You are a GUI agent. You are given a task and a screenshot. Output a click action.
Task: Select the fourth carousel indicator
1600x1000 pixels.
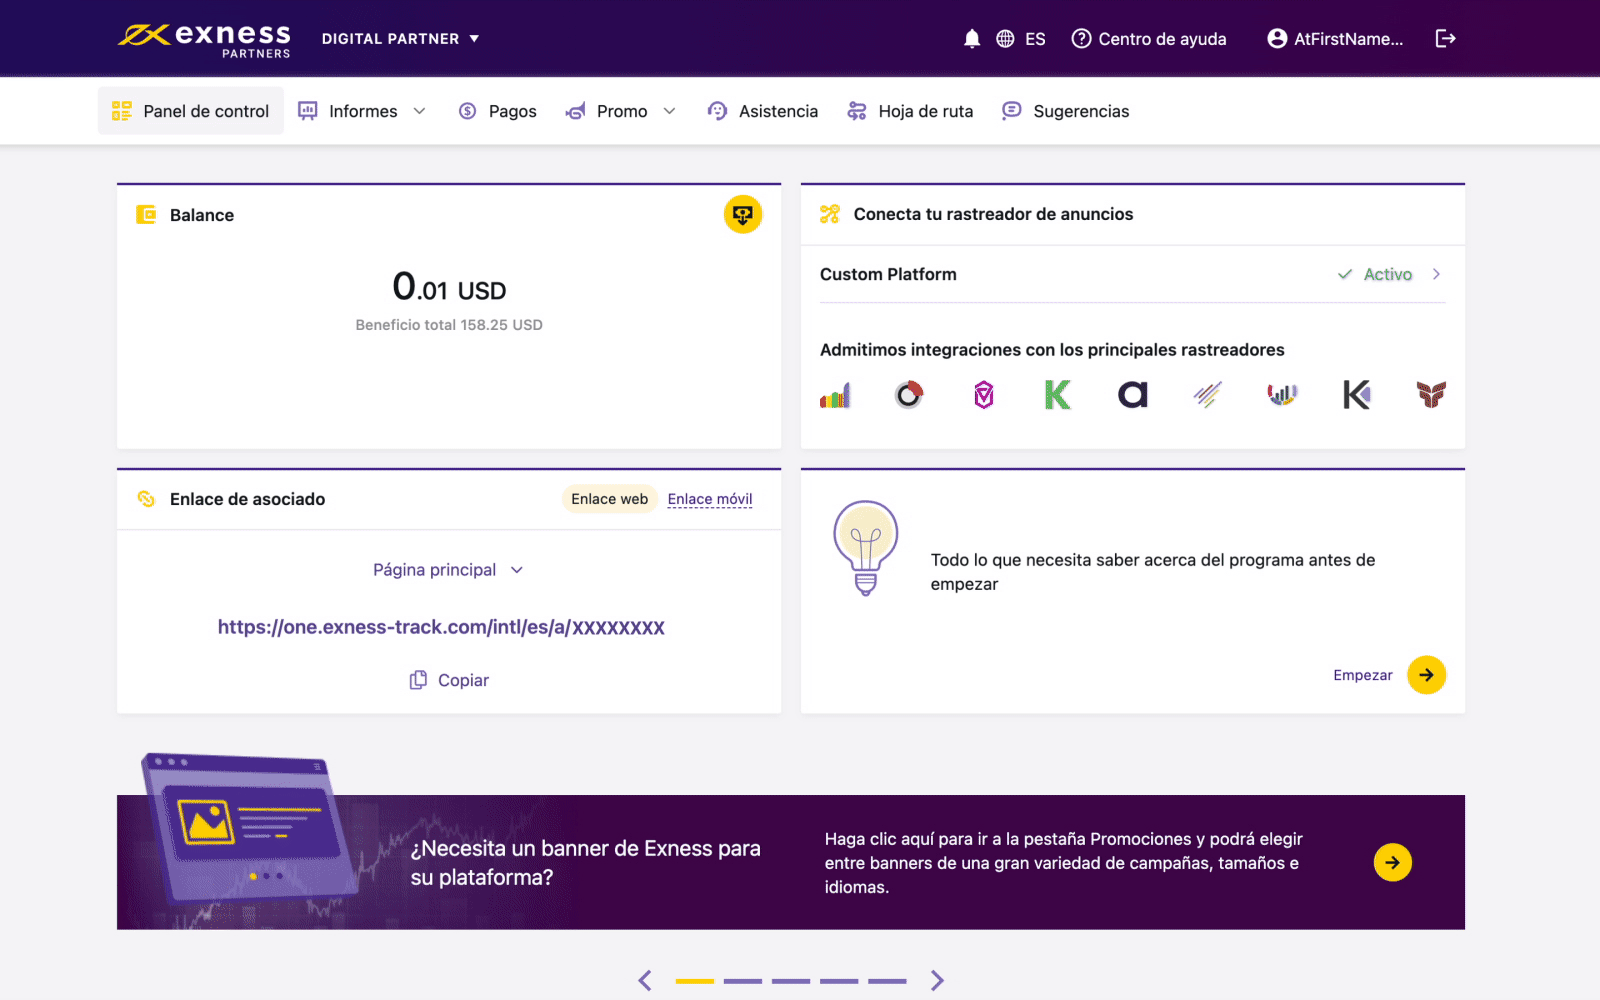pos(839,981)
